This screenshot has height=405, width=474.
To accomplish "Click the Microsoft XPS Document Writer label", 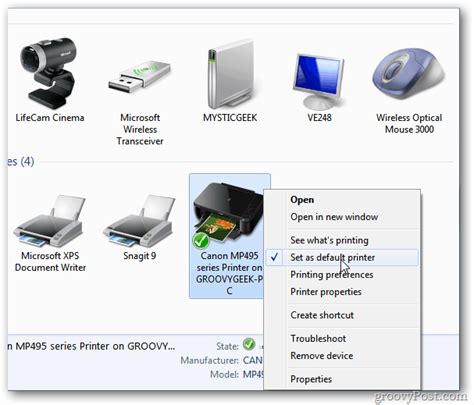I will click(x=50, y=262).
